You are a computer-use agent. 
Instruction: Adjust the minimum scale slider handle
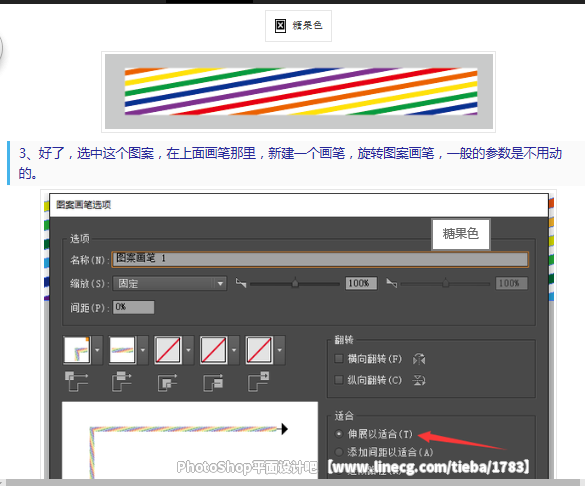point(295,283)
